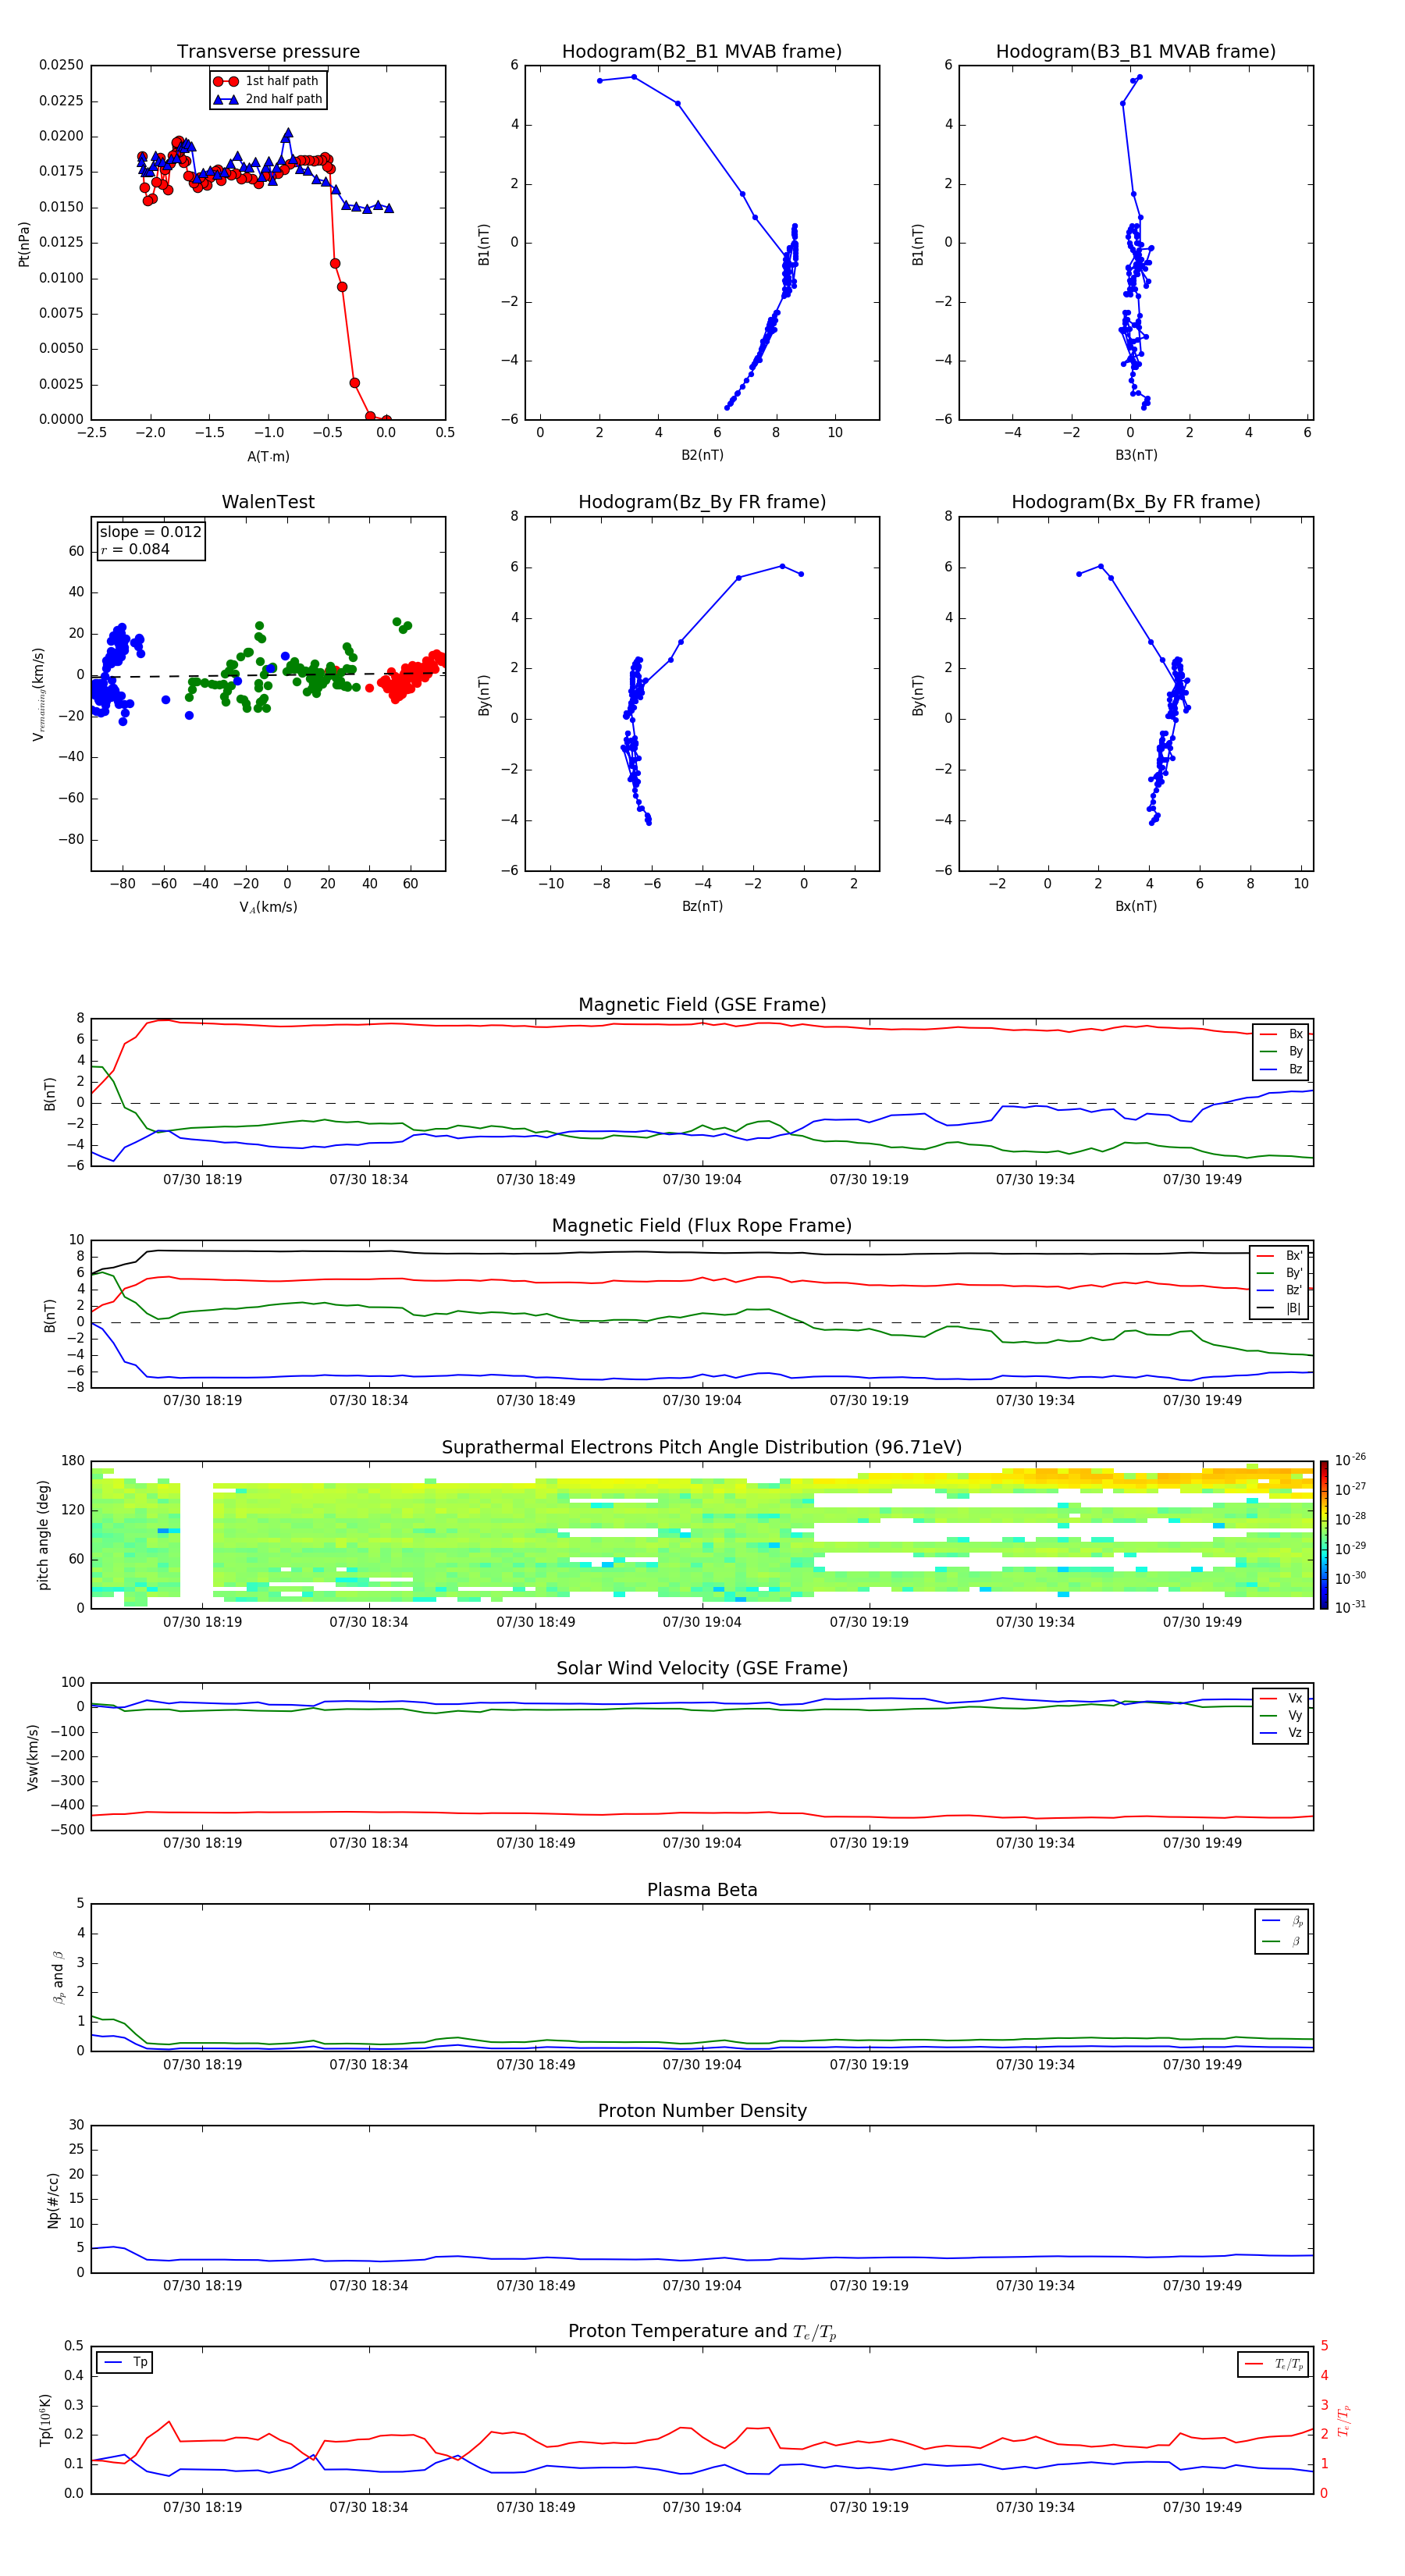Click the Suprathermal Electrons Pitch Angle title
The width and height of the screenshot is (1405, 2576).
702,1447
